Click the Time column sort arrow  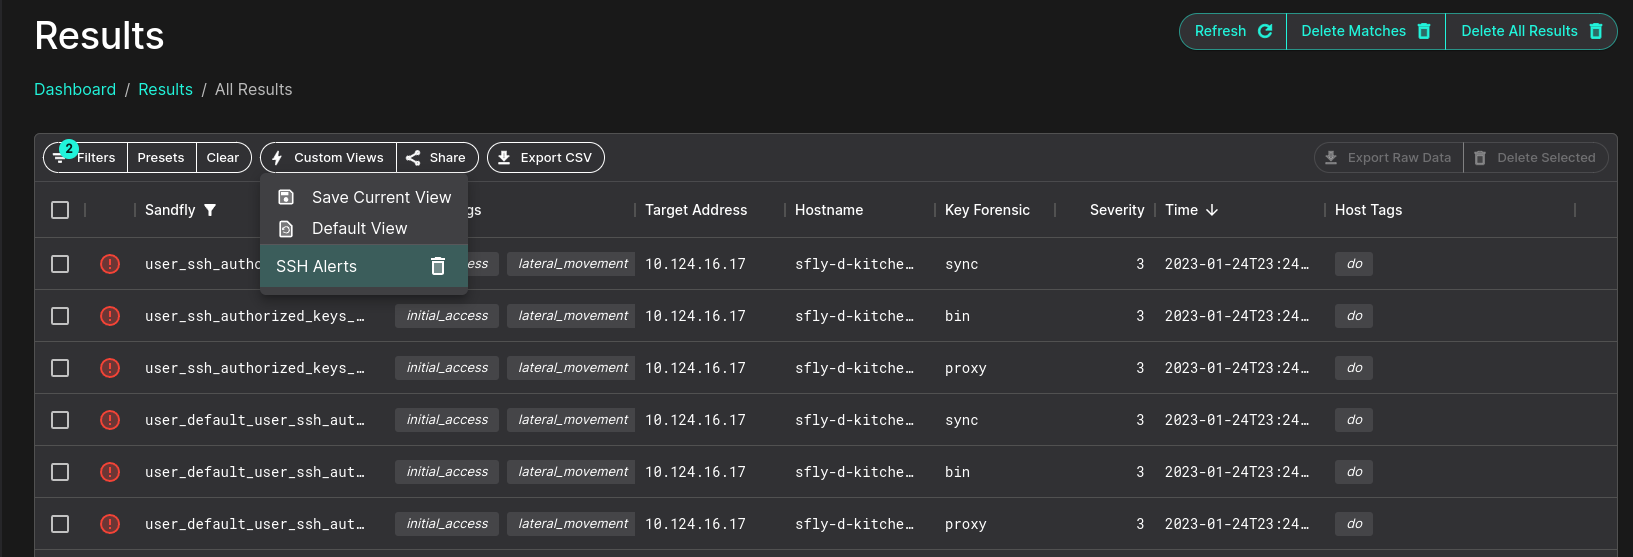(x=1212, y=210)
